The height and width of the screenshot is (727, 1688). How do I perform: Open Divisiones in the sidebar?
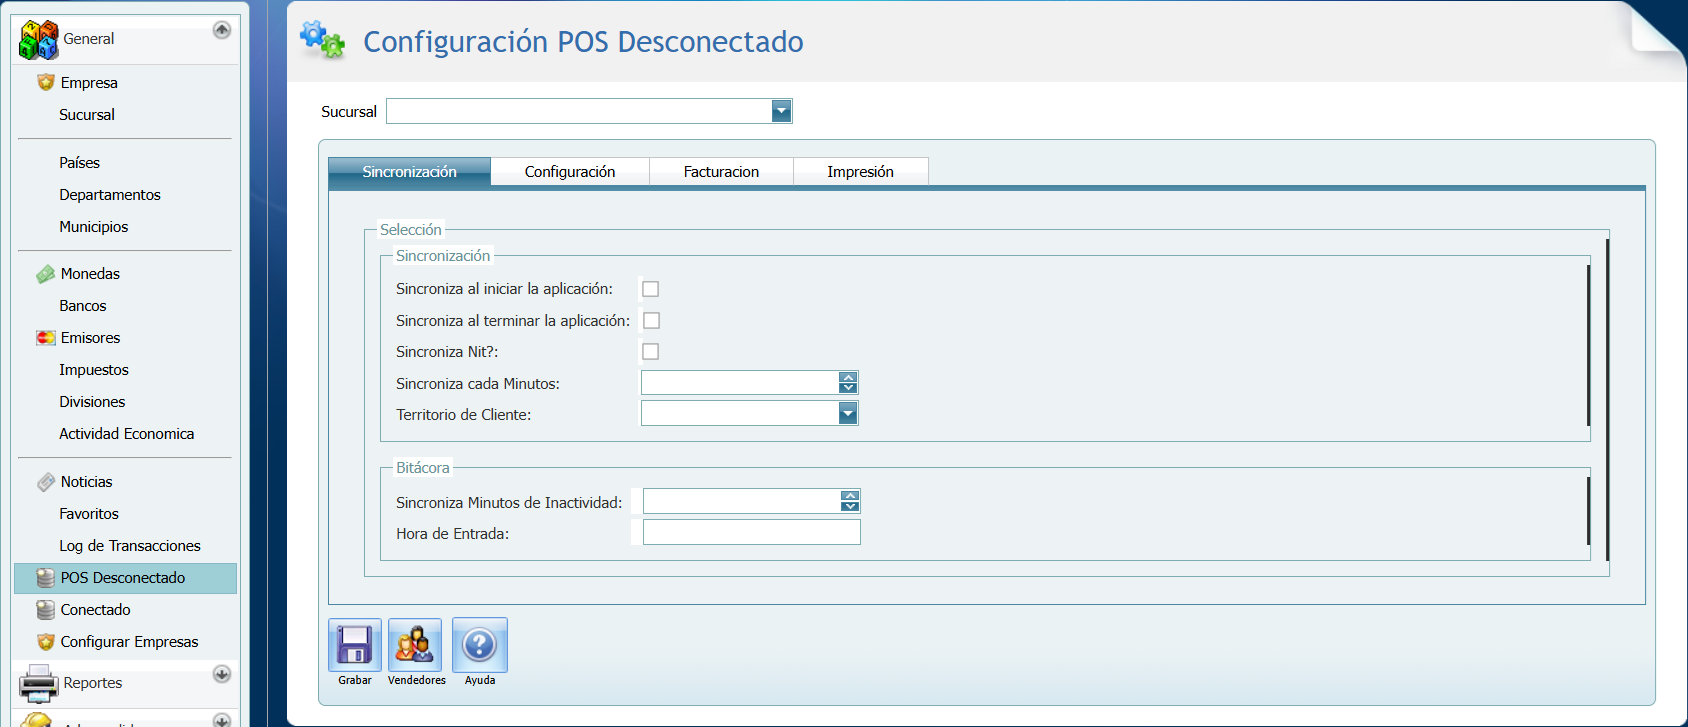pos(92,402)
